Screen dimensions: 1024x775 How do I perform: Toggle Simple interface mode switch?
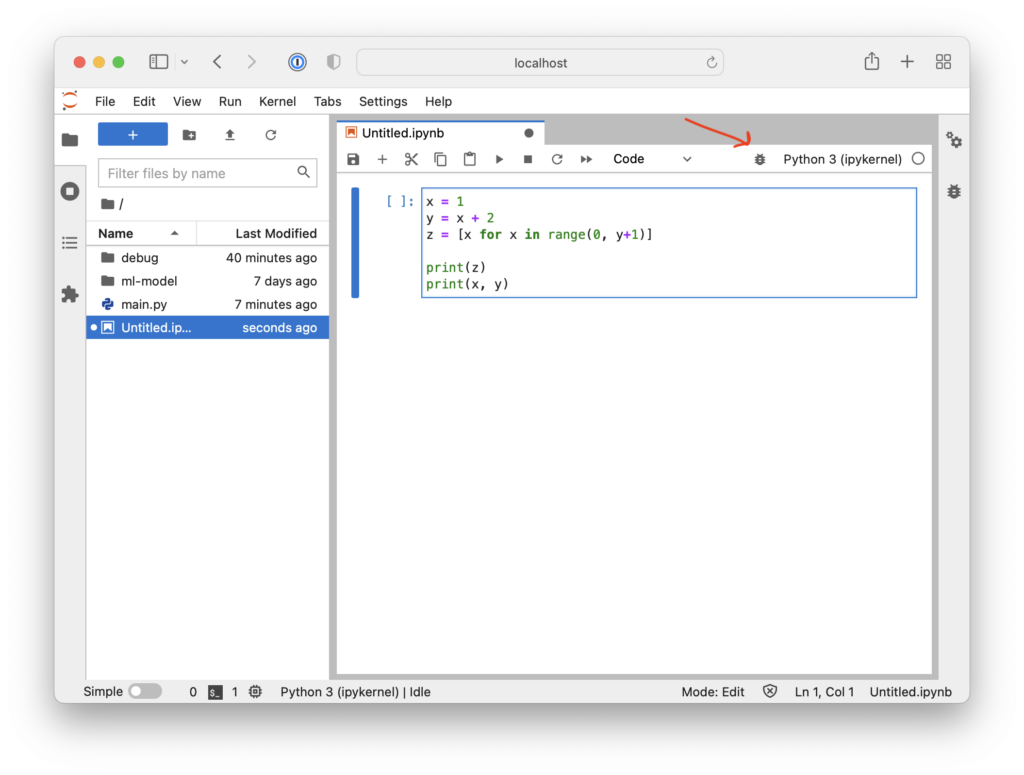145,691
